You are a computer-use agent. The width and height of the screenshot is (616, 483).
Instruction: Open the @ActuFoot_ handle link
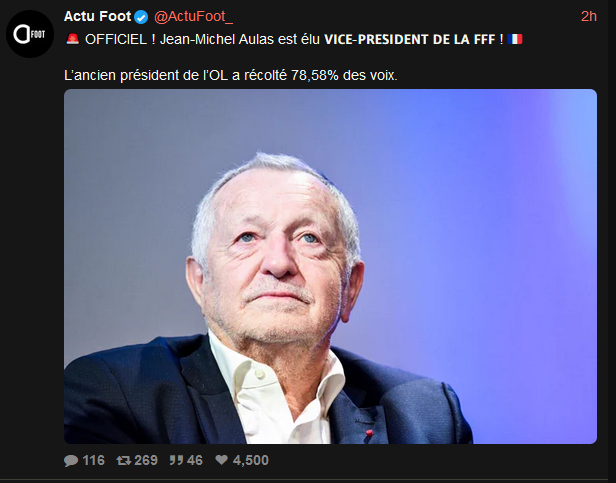tap(193, 17)
